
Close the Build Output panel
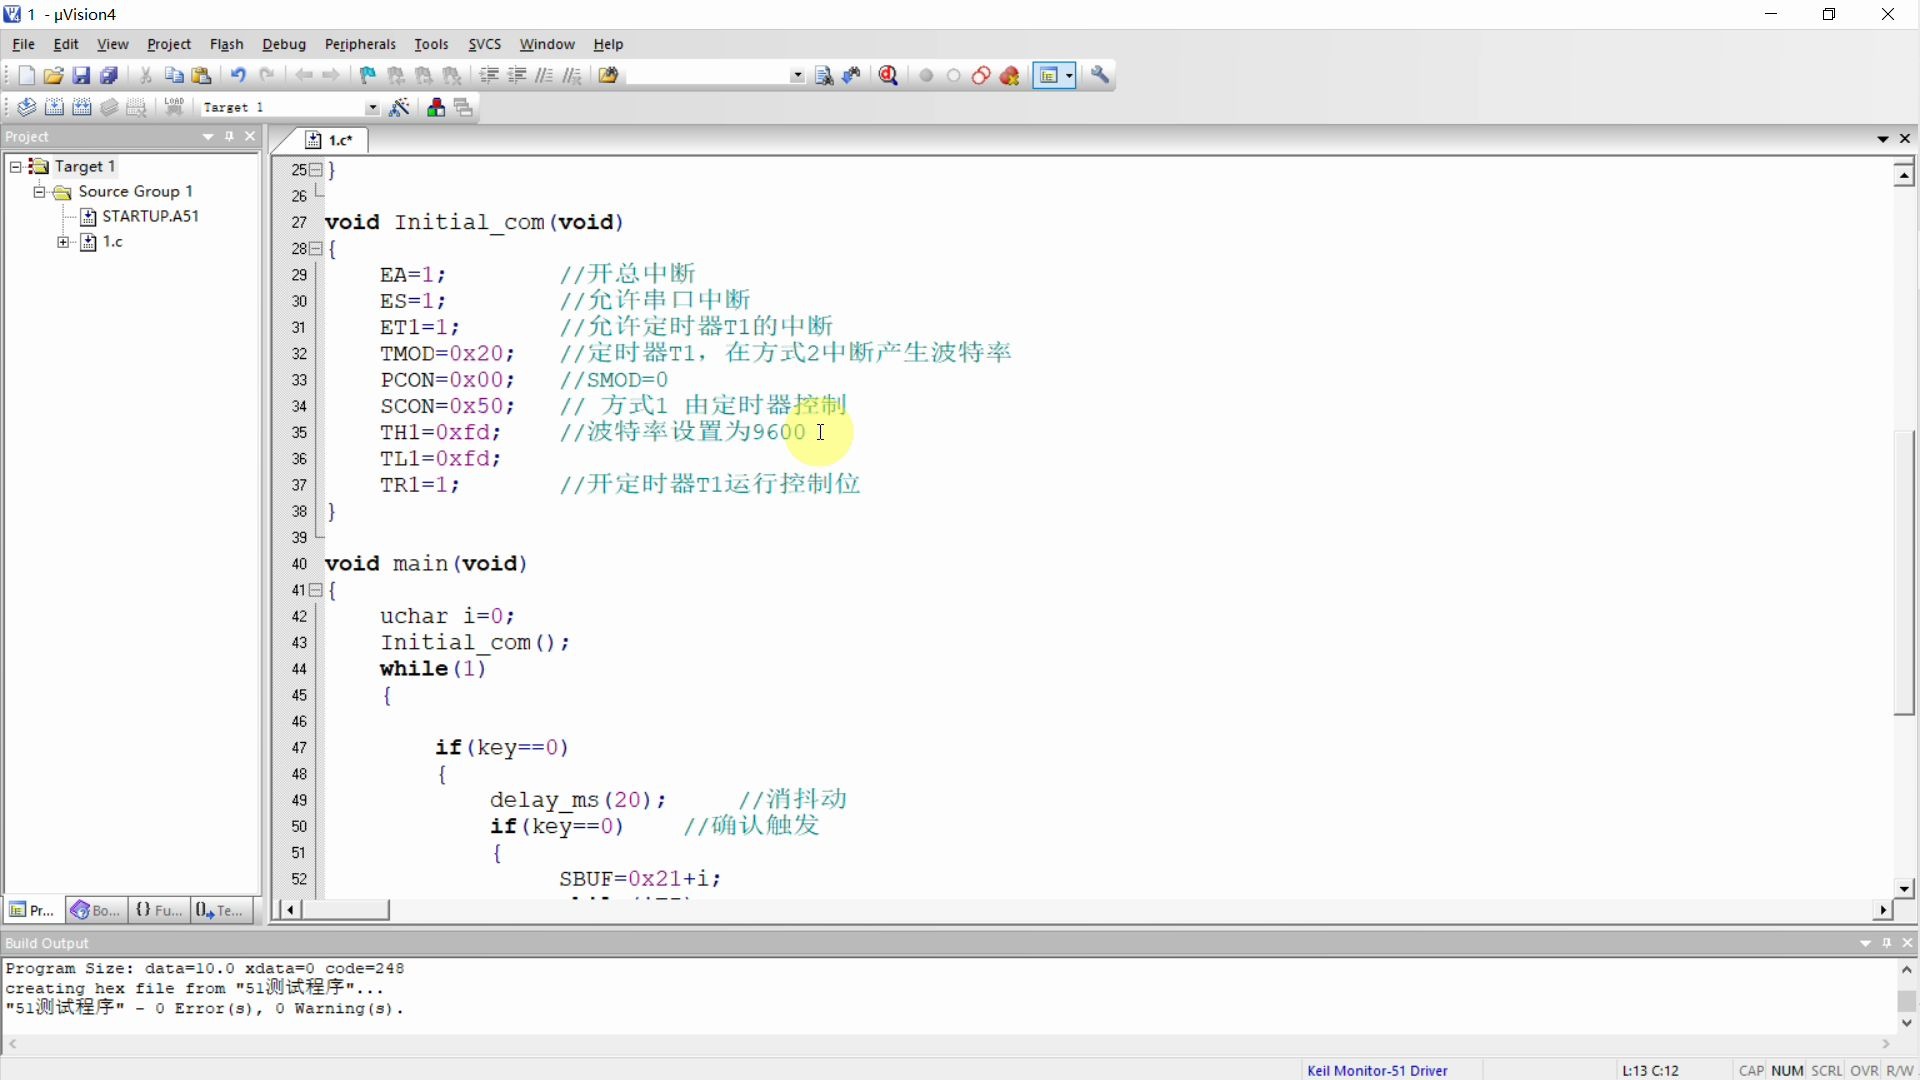[x=1908, y=943]
